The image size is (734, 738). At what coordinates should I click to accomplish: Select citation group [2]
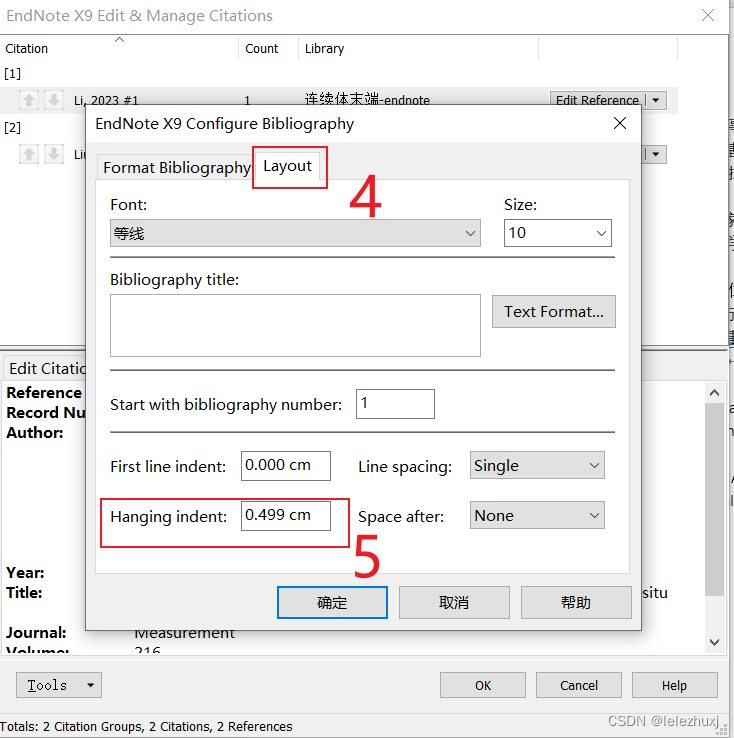(12, 128)
